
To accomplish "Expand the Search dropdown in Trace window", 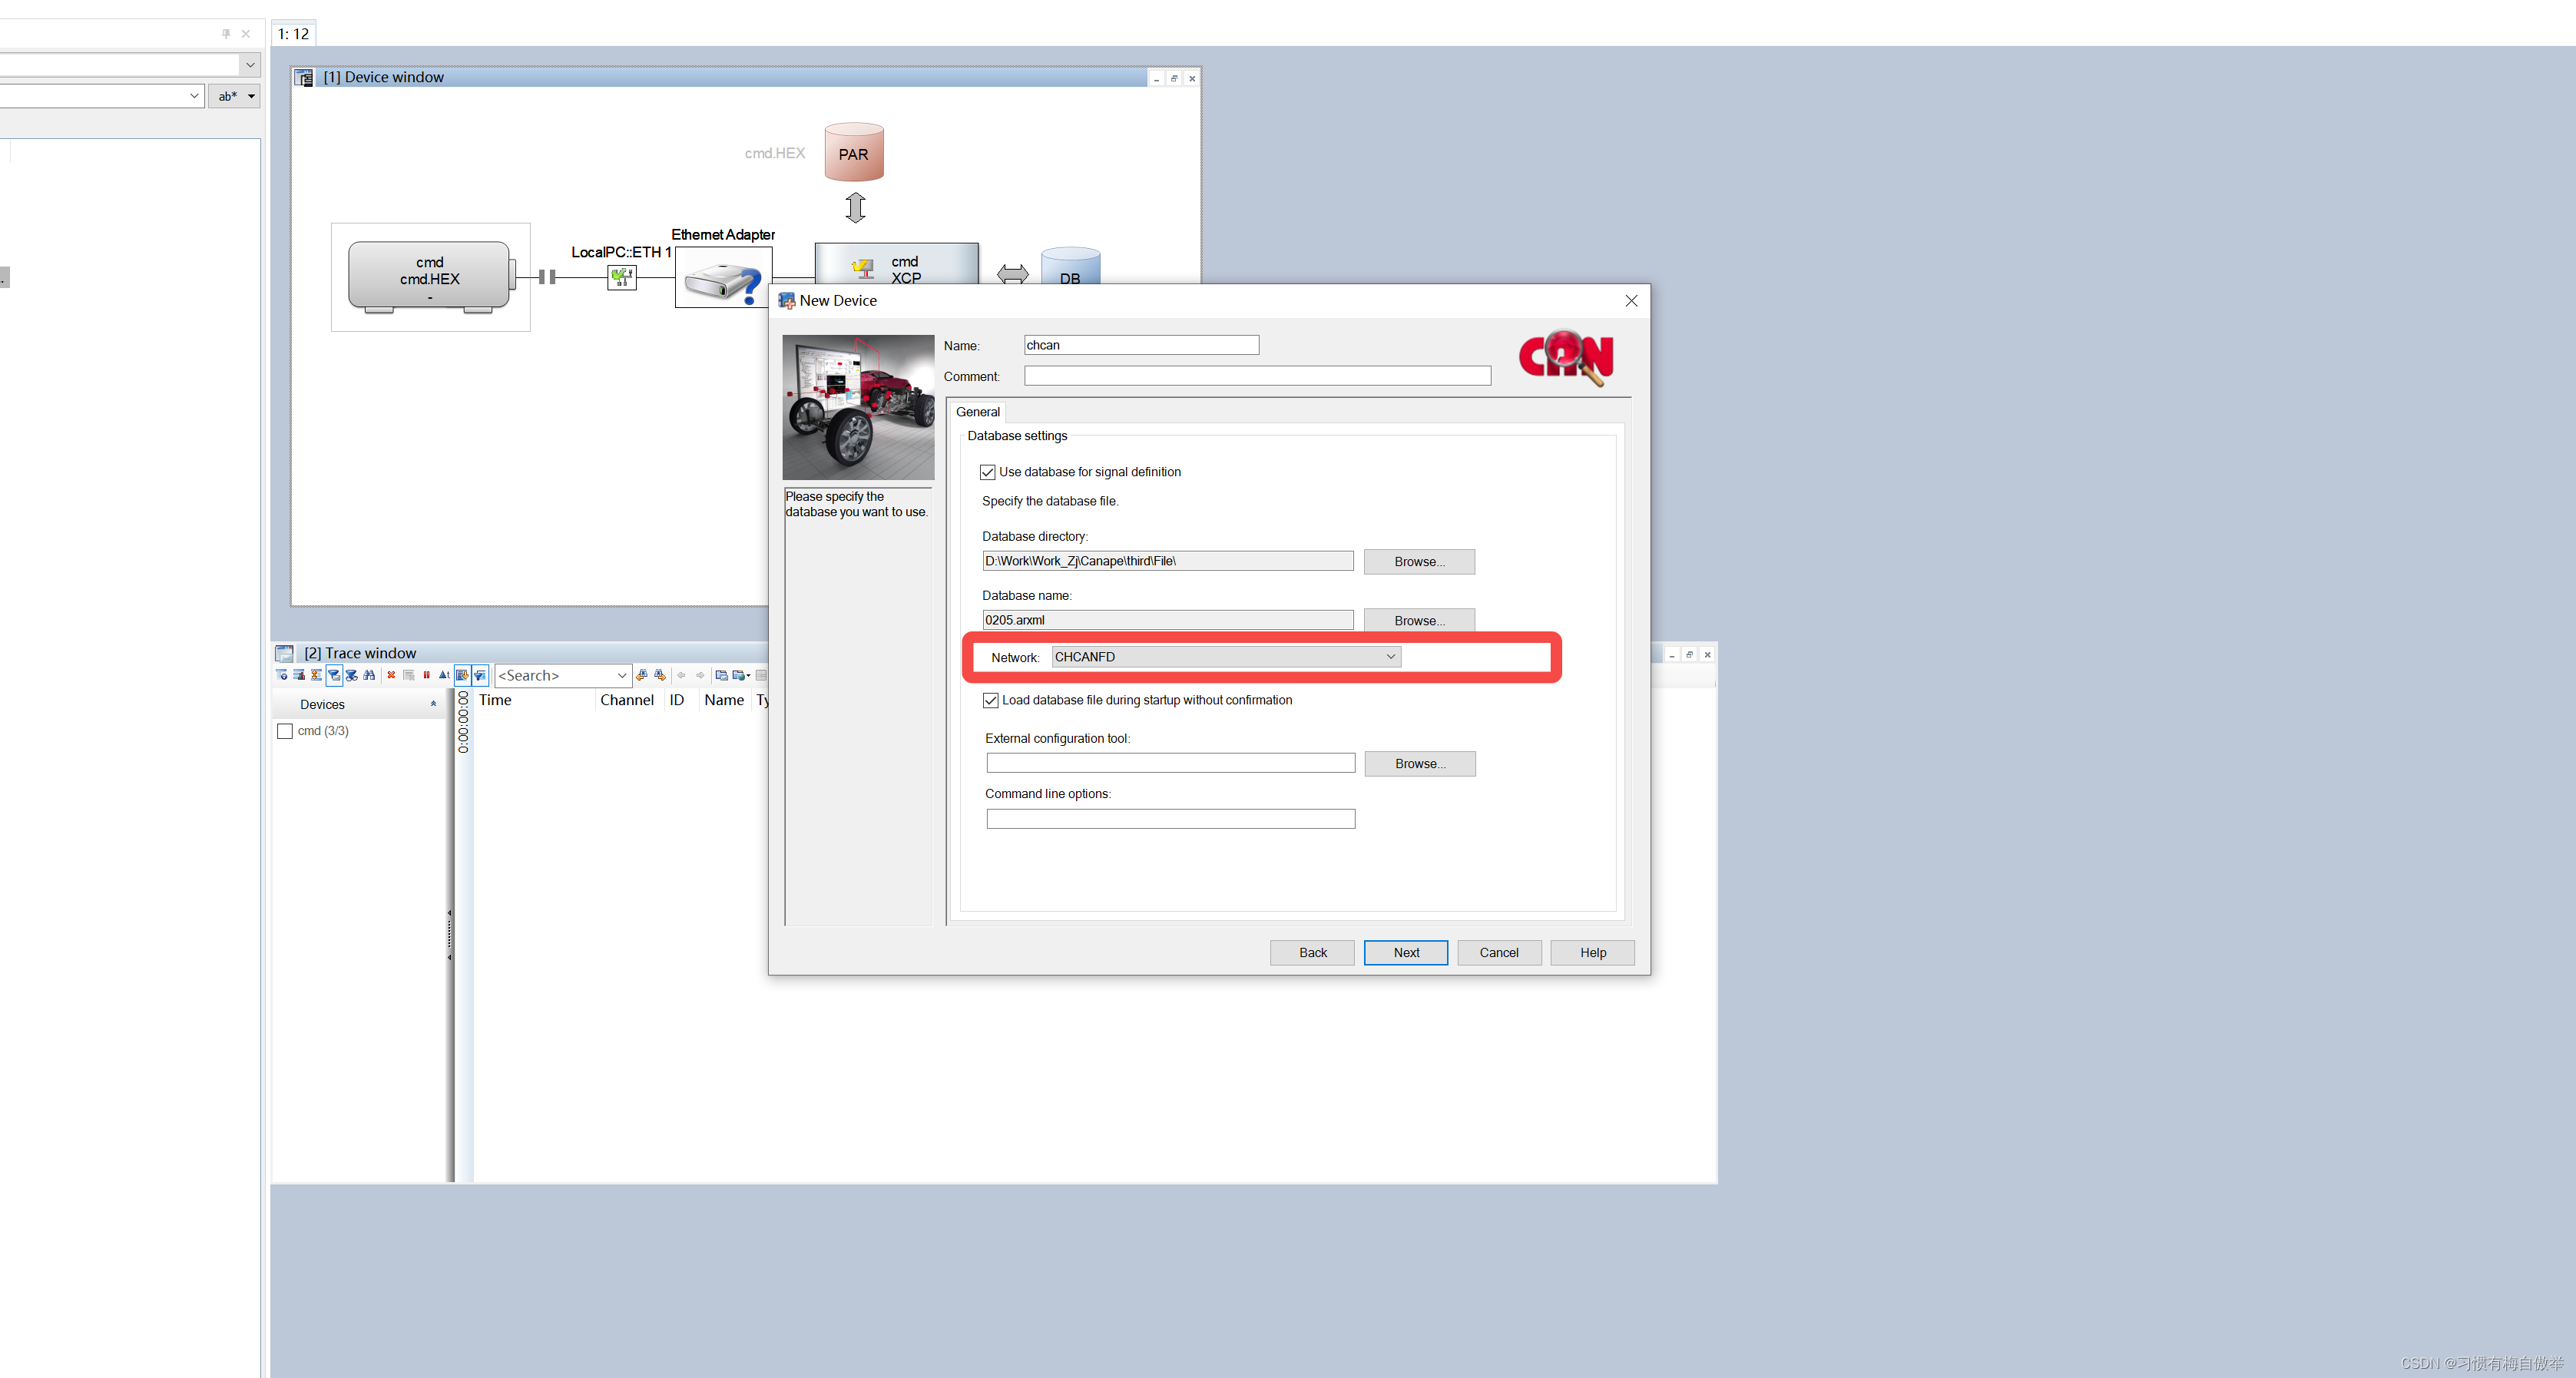I will tap(621, 676).
